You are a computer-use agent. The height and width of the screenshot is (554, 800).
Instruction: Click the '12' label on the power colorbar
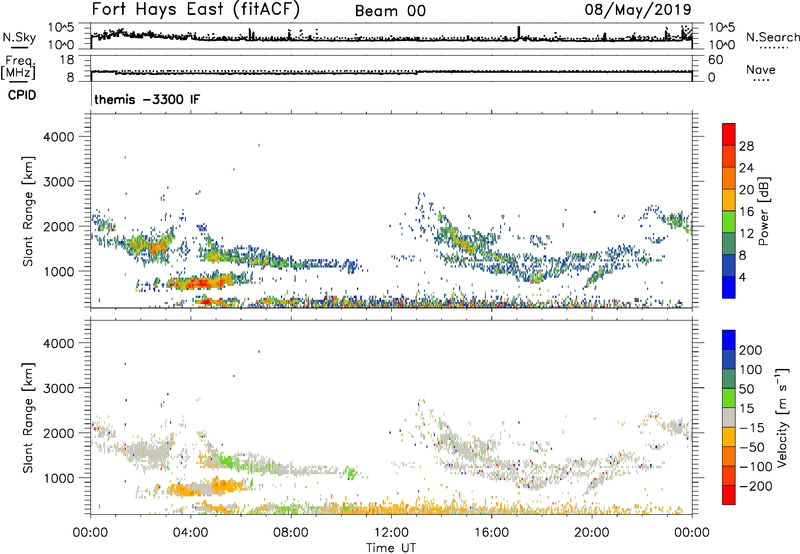pos(746,234)
